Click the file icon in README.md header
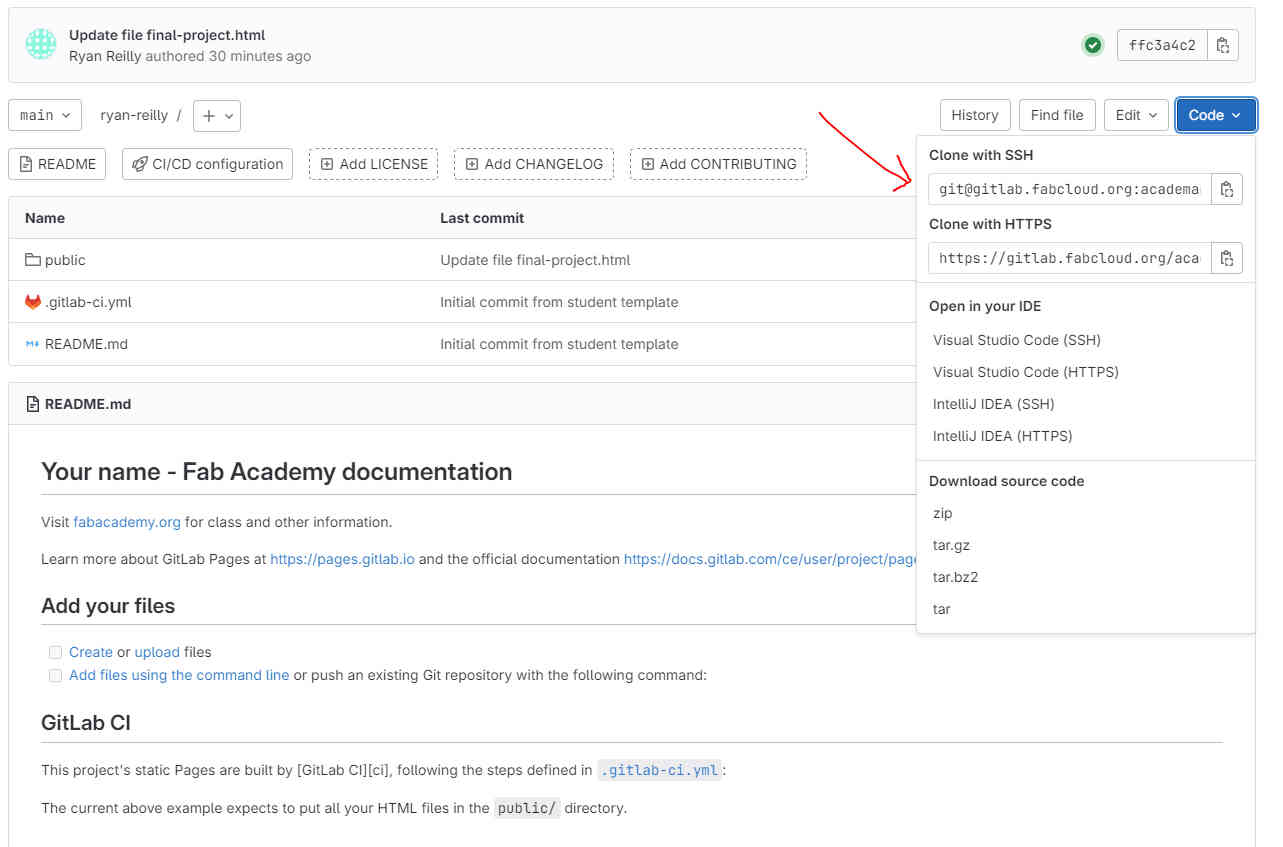The height and width of the screenshot is (847, 1283). coord(33,404)
